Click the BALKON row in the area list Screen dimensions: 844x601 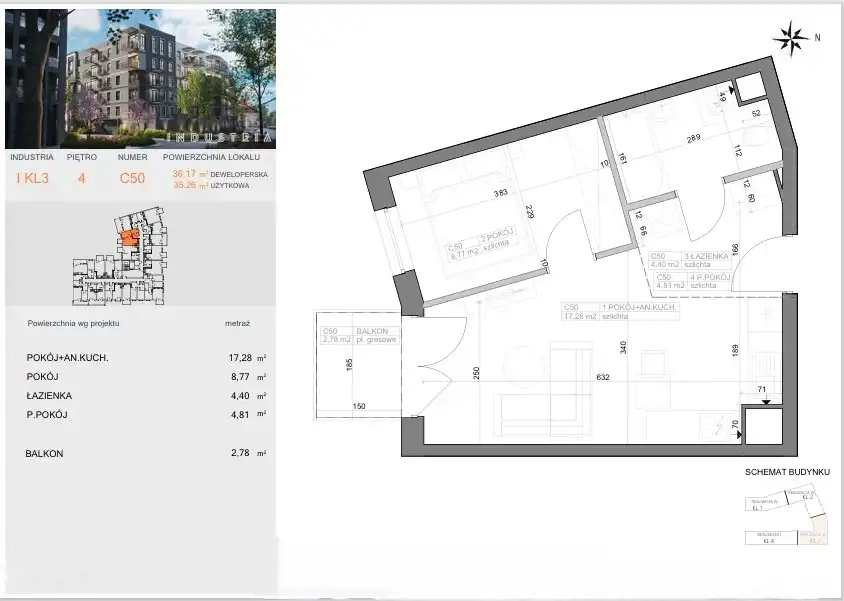click(x=145, y=453)
